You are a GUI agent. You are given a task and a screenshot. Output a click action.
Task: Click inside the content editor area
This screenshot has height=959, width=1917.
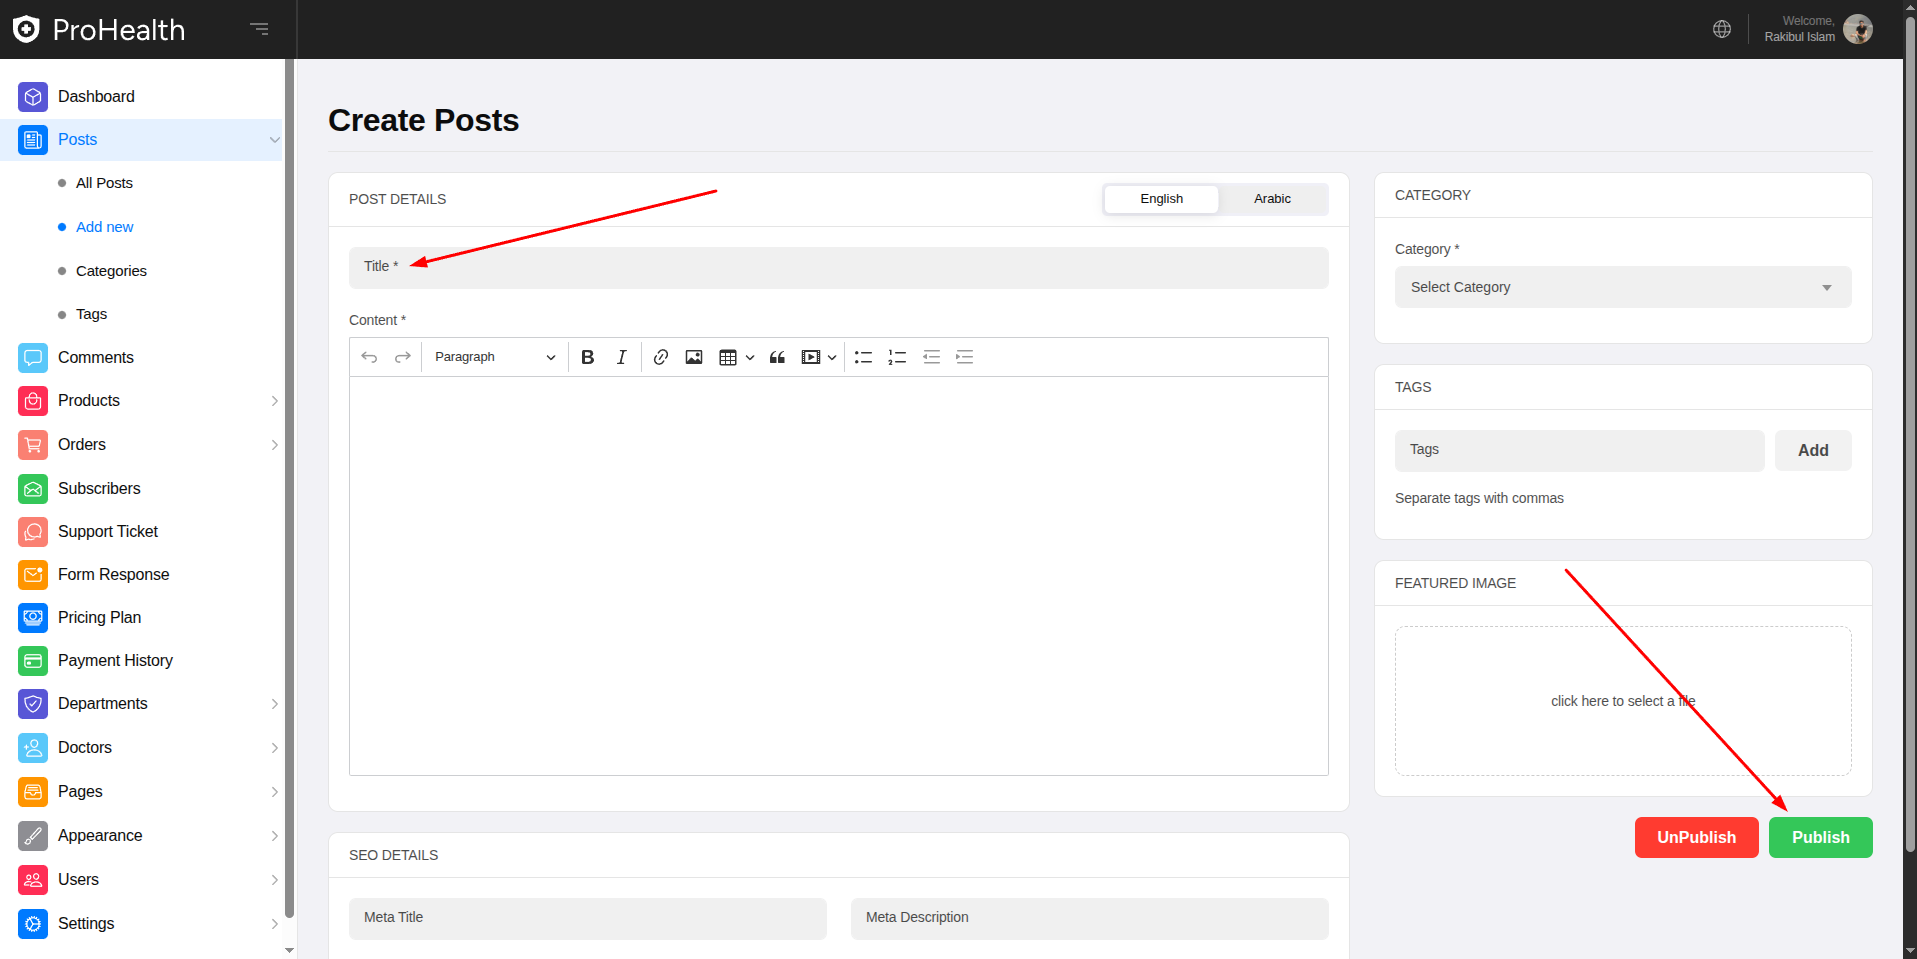pyautogui.click(x=838, y=576)
